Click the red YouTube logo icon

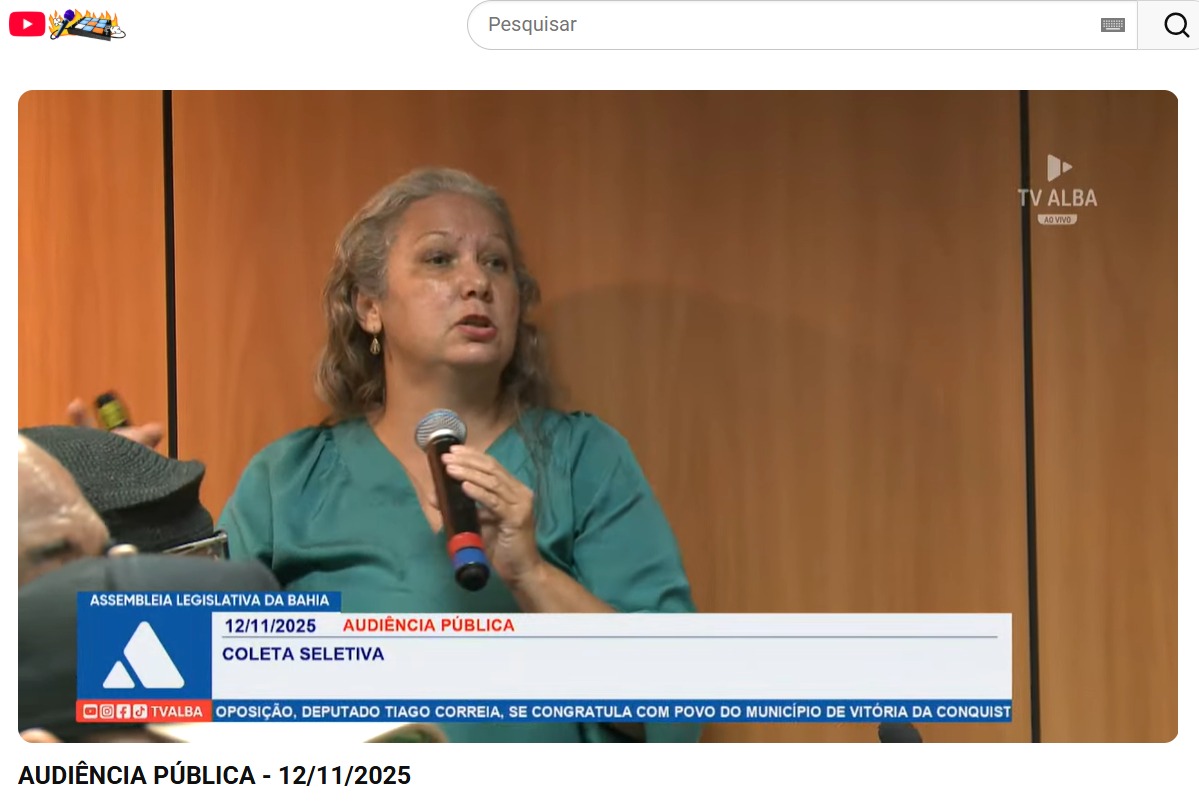coord(27,25)
